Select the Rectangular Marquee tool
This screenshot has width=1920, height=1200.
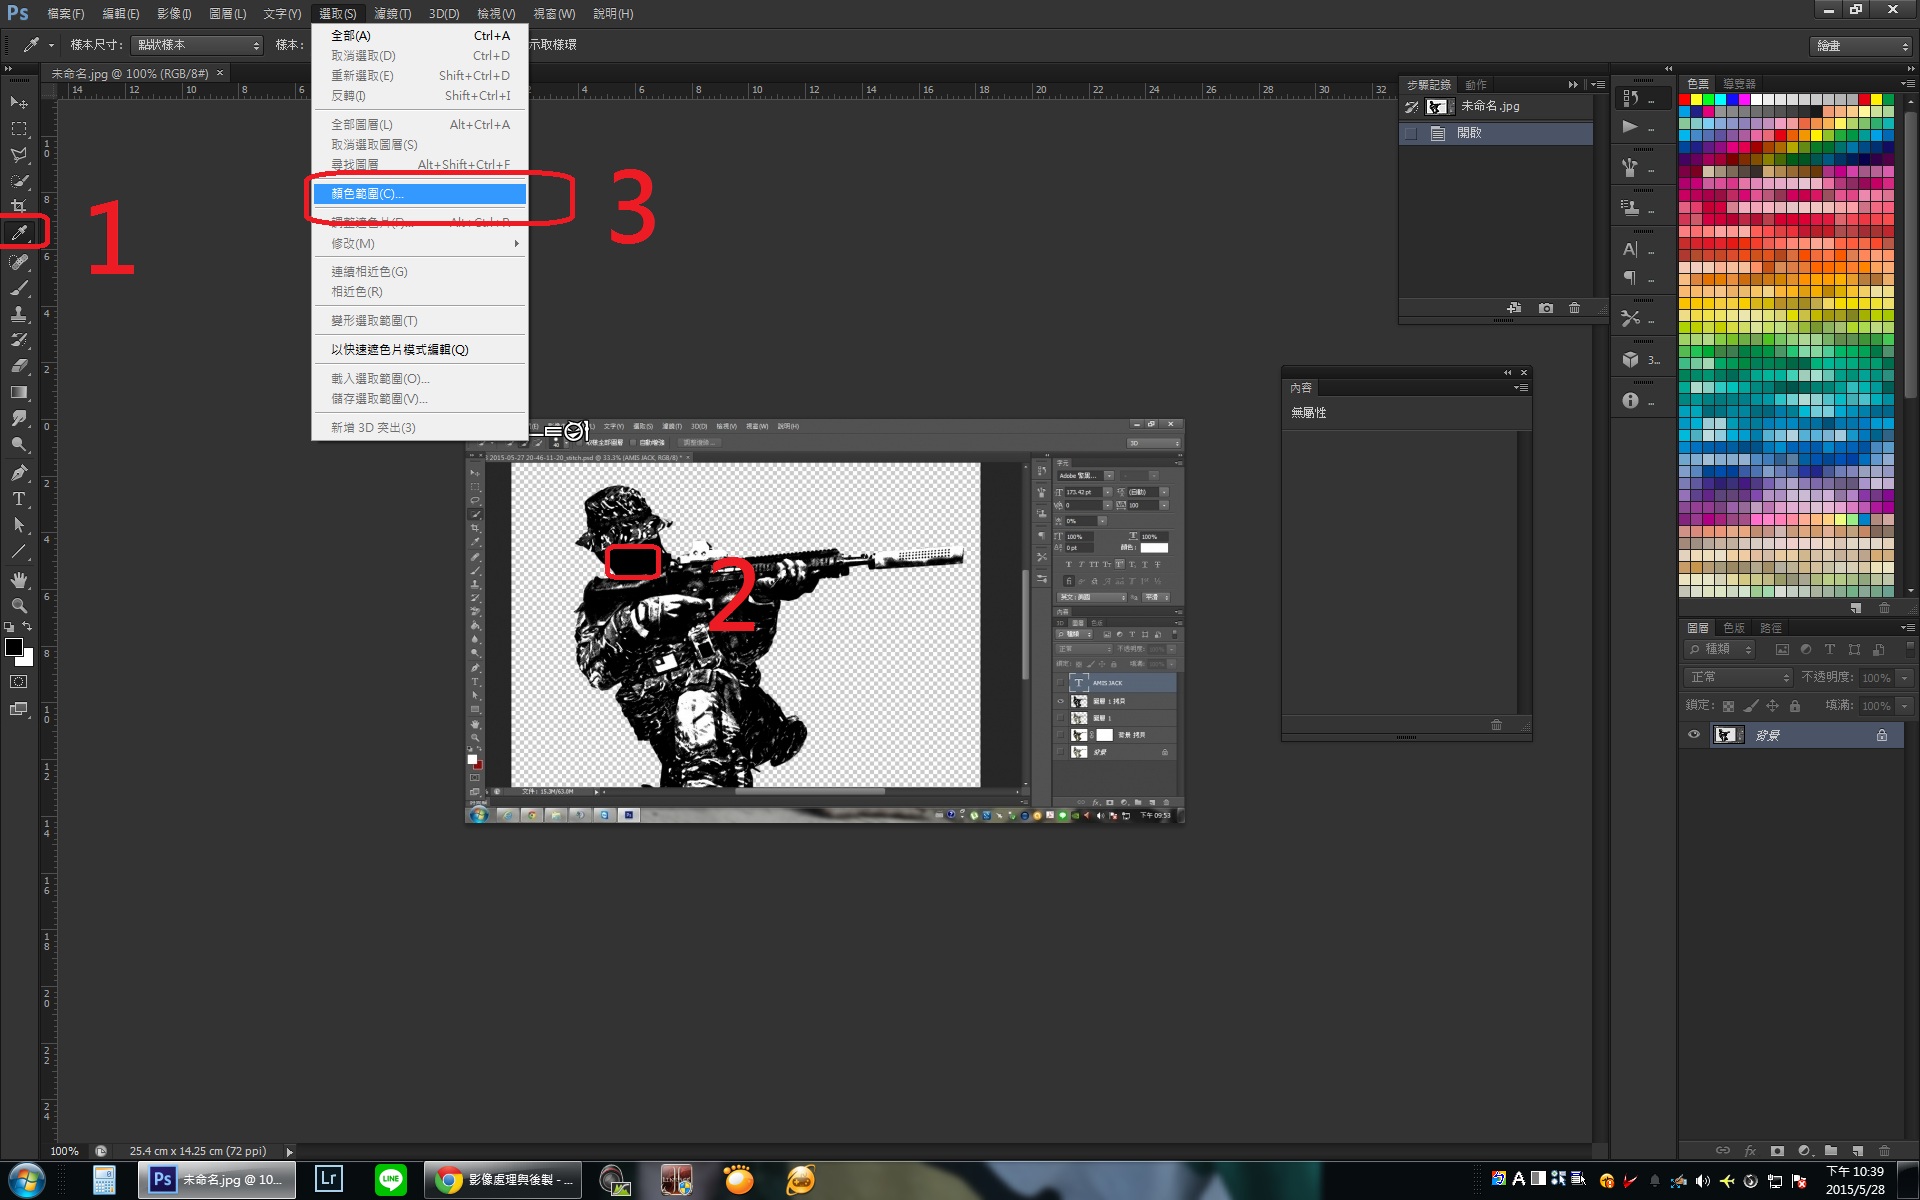point(19,129)
